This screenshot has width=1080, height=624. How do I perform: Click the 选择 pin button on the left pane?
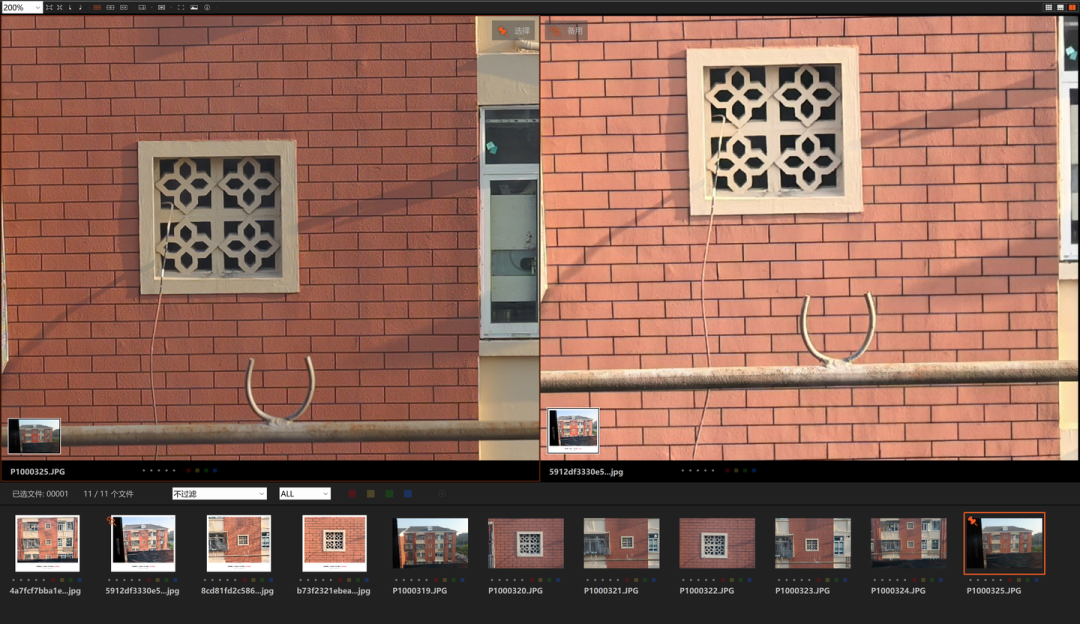(514, 31)
